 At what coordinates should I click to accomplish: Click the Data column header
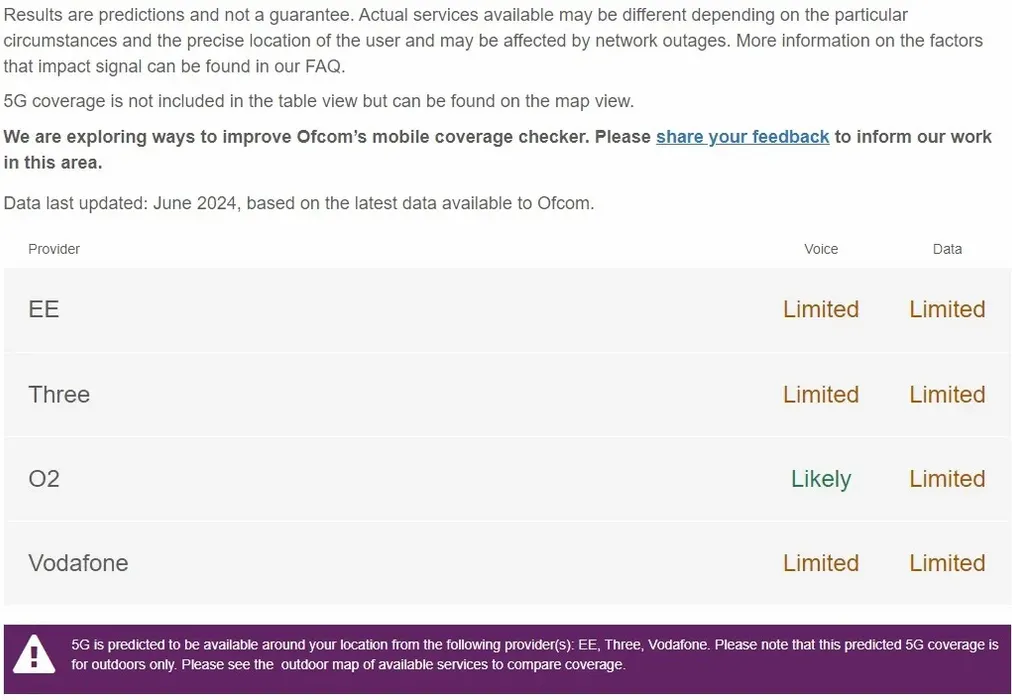(x=947, y=249)
